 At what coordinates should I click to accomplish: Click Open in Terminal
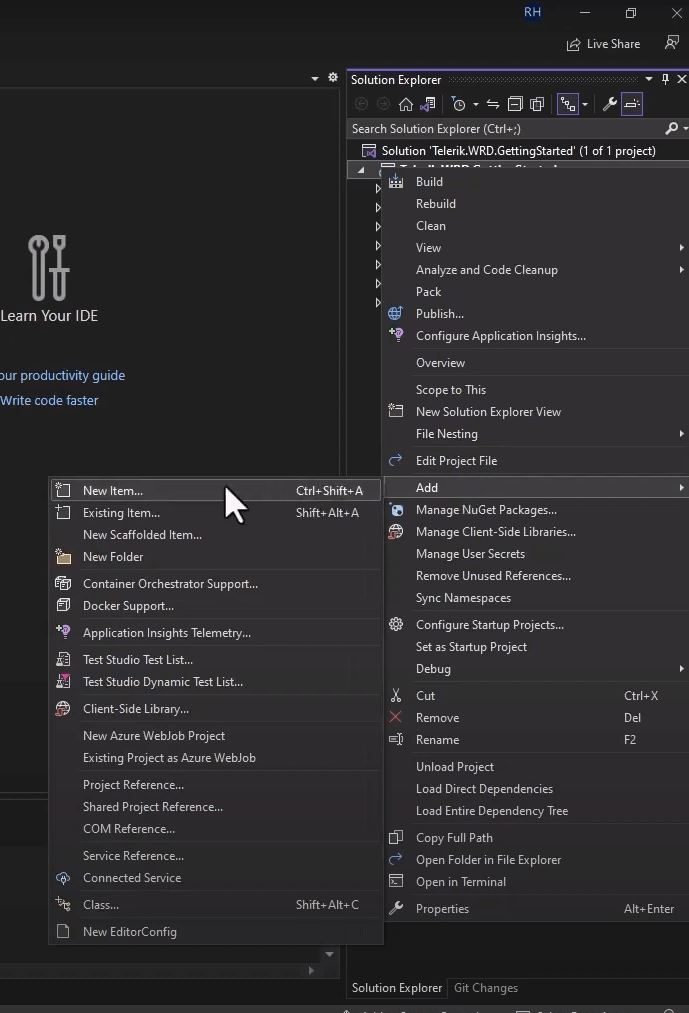536,882
